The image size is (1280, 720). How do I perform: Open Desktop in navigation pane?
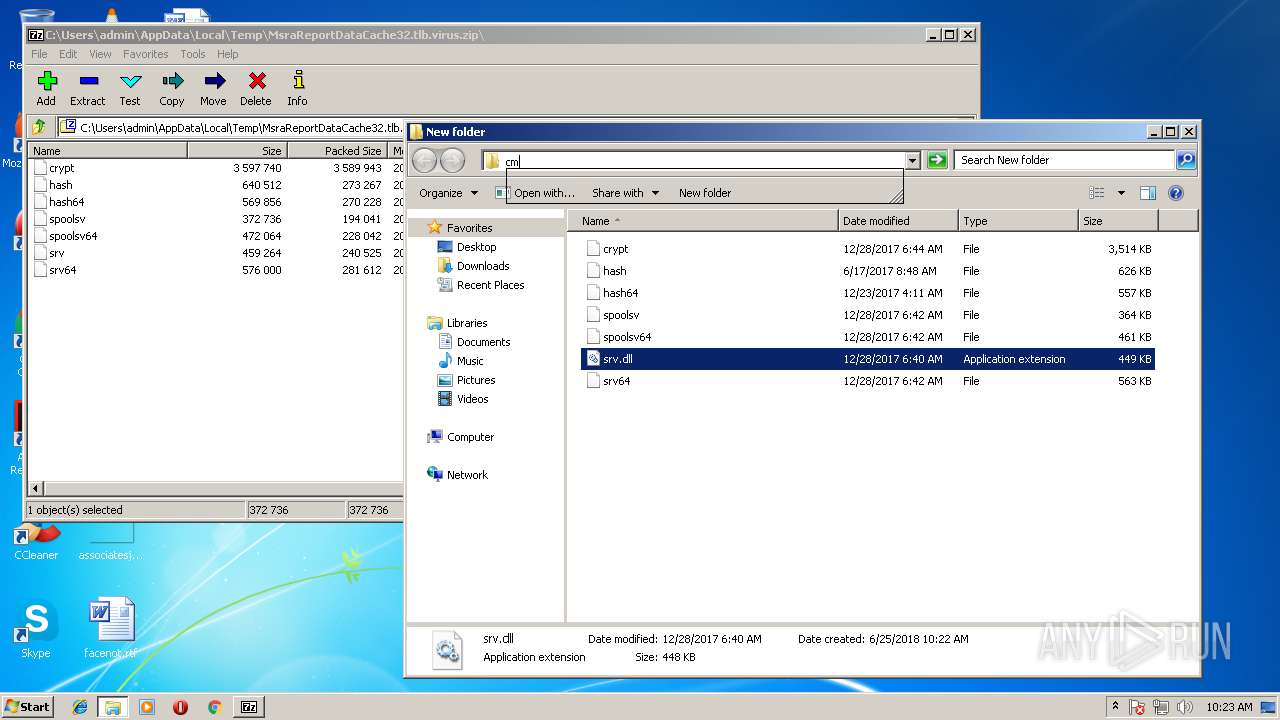click(x=477, y=247)
